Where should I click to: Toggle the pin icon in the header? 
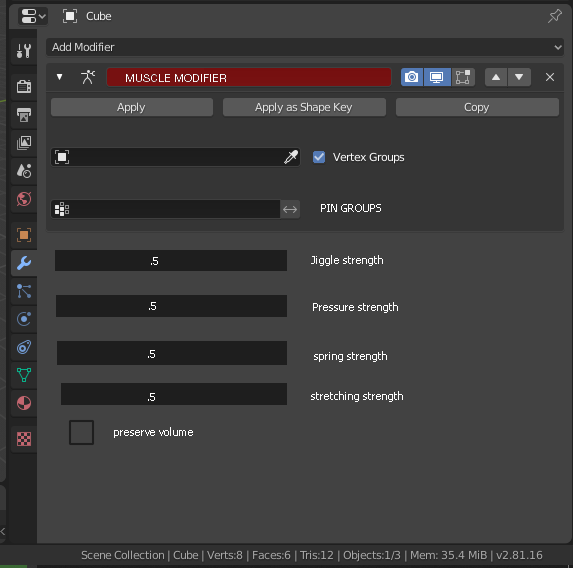point(554,16)
